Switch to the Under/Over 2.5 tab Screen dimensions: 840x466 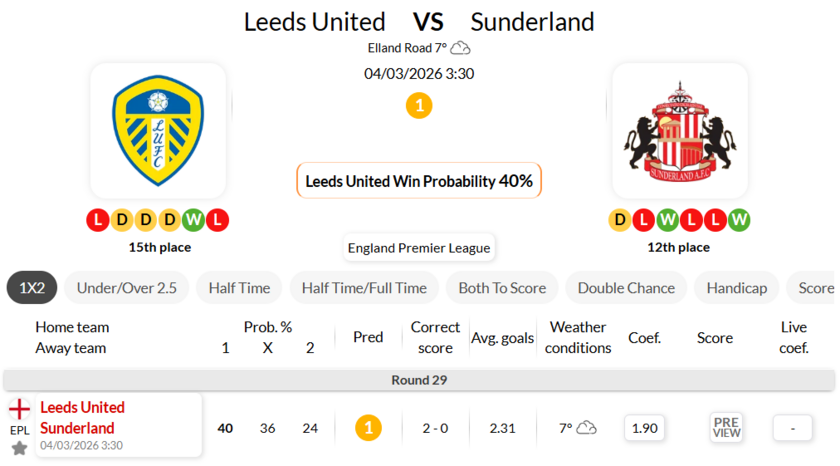pyautogui.click(x=127, y=288)
